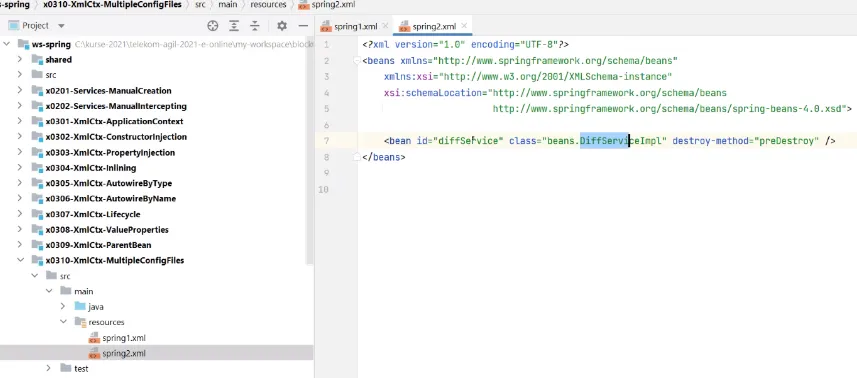Click the resources folder icon in tree

(80, 322)
